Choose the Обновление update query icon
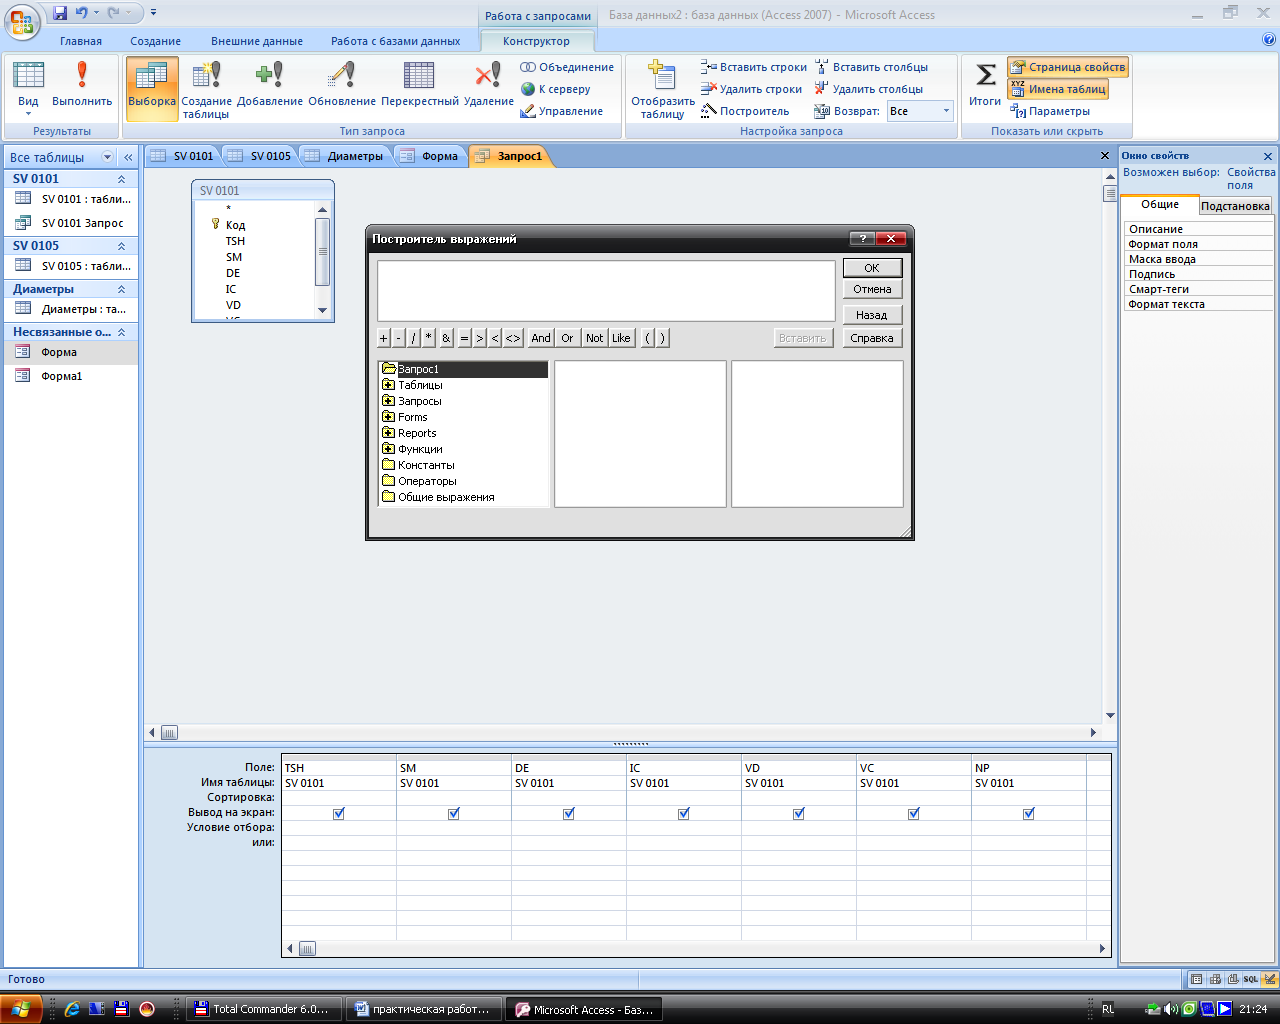This screenshot has height=1024, width=1280. pyautogui.click(x=342, y=75)
